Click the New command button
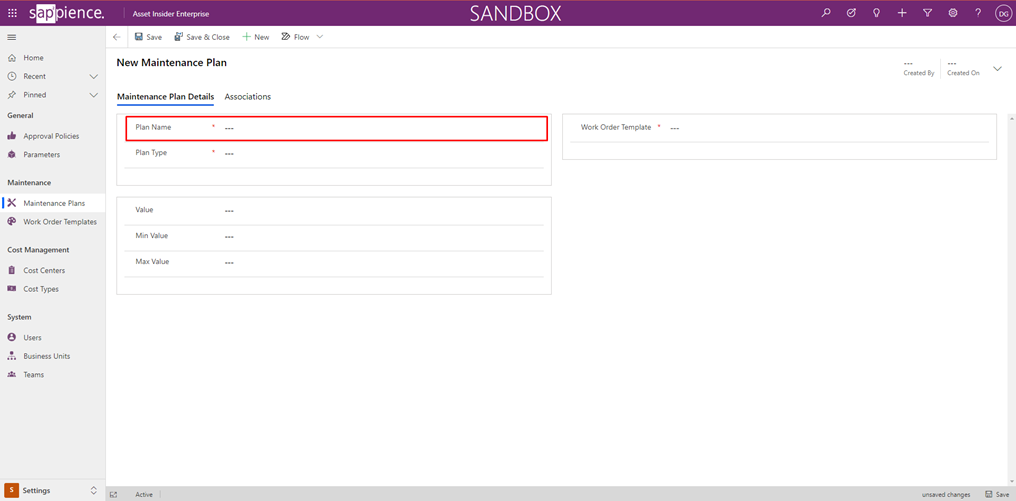 (x=256, y=37)
